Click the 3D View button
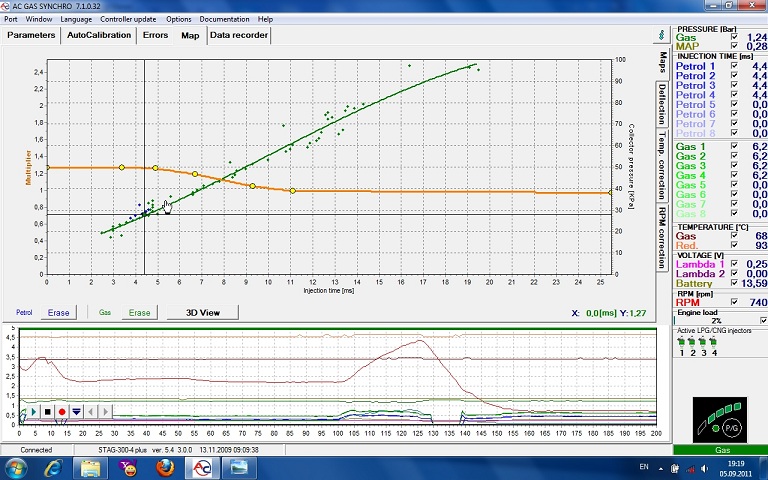Screen dimensions: 768x480 (203, 312)
